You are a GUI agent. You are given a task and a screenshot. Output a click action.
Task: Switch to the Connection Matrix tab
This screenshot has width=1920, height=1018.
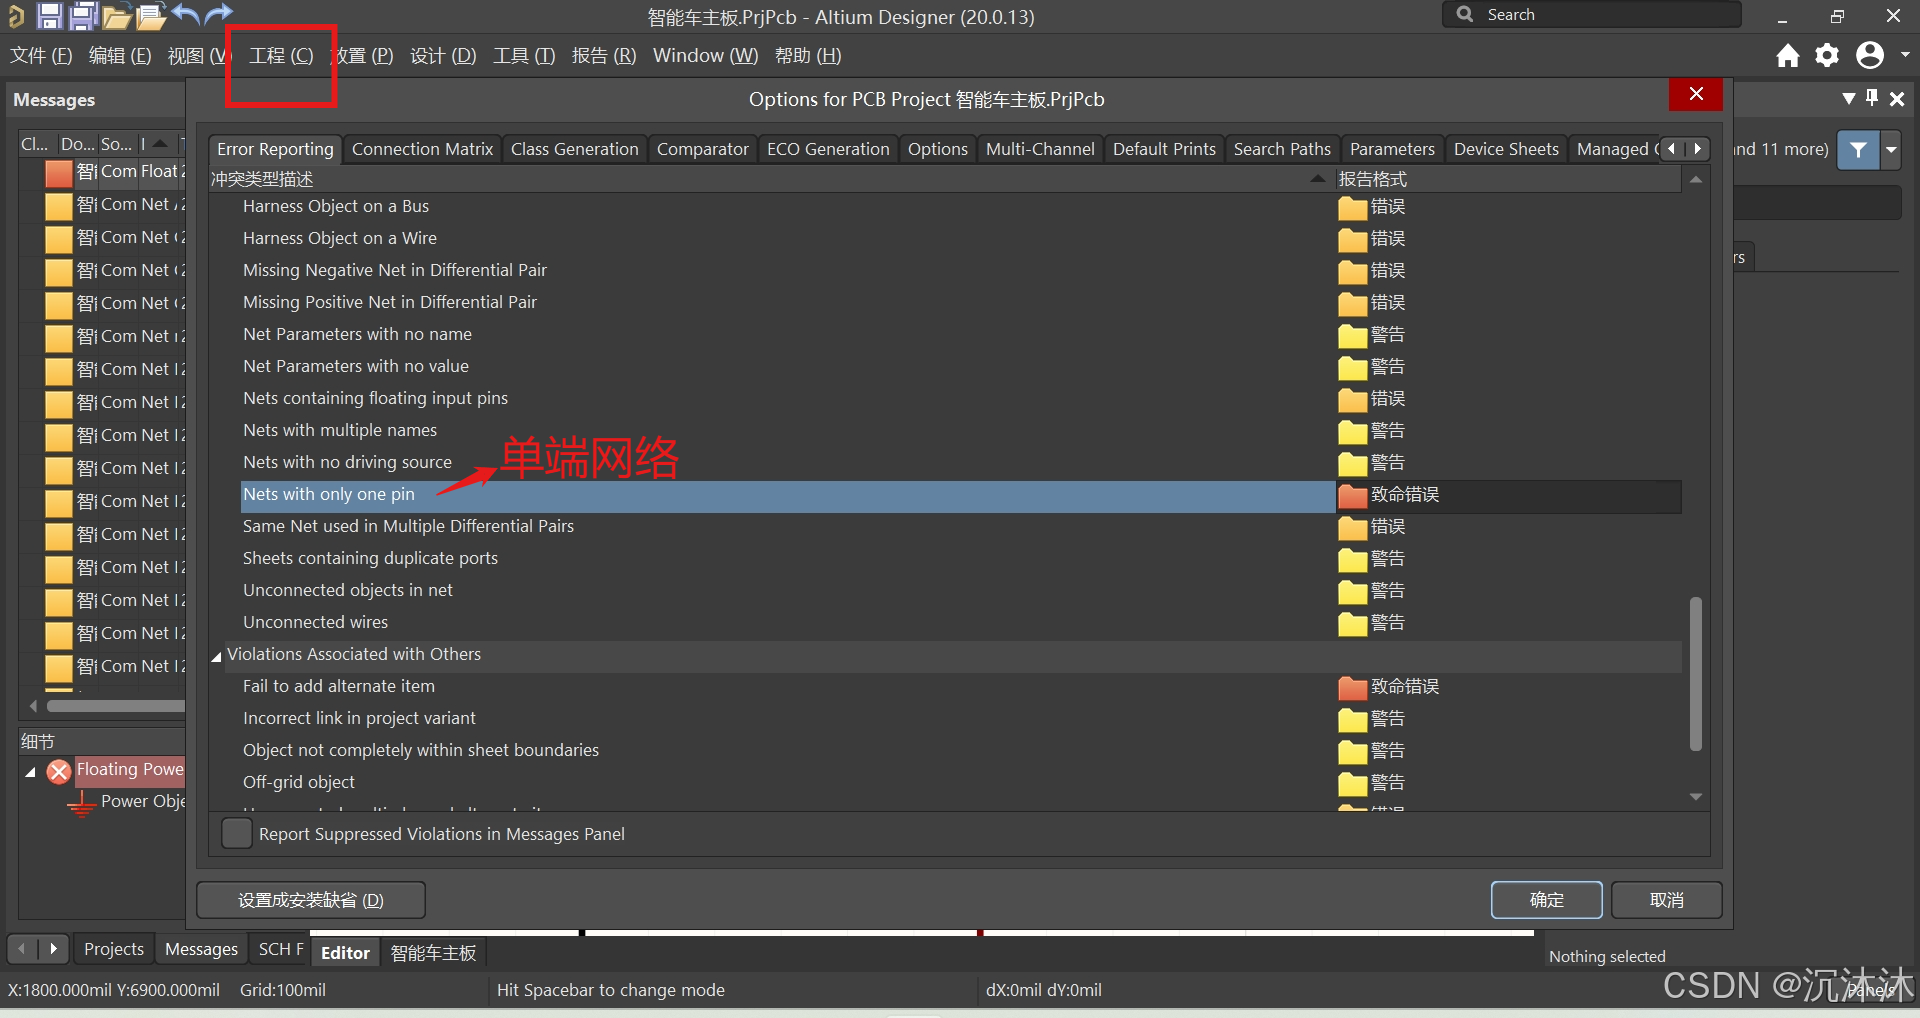click(x=422, y=149)
